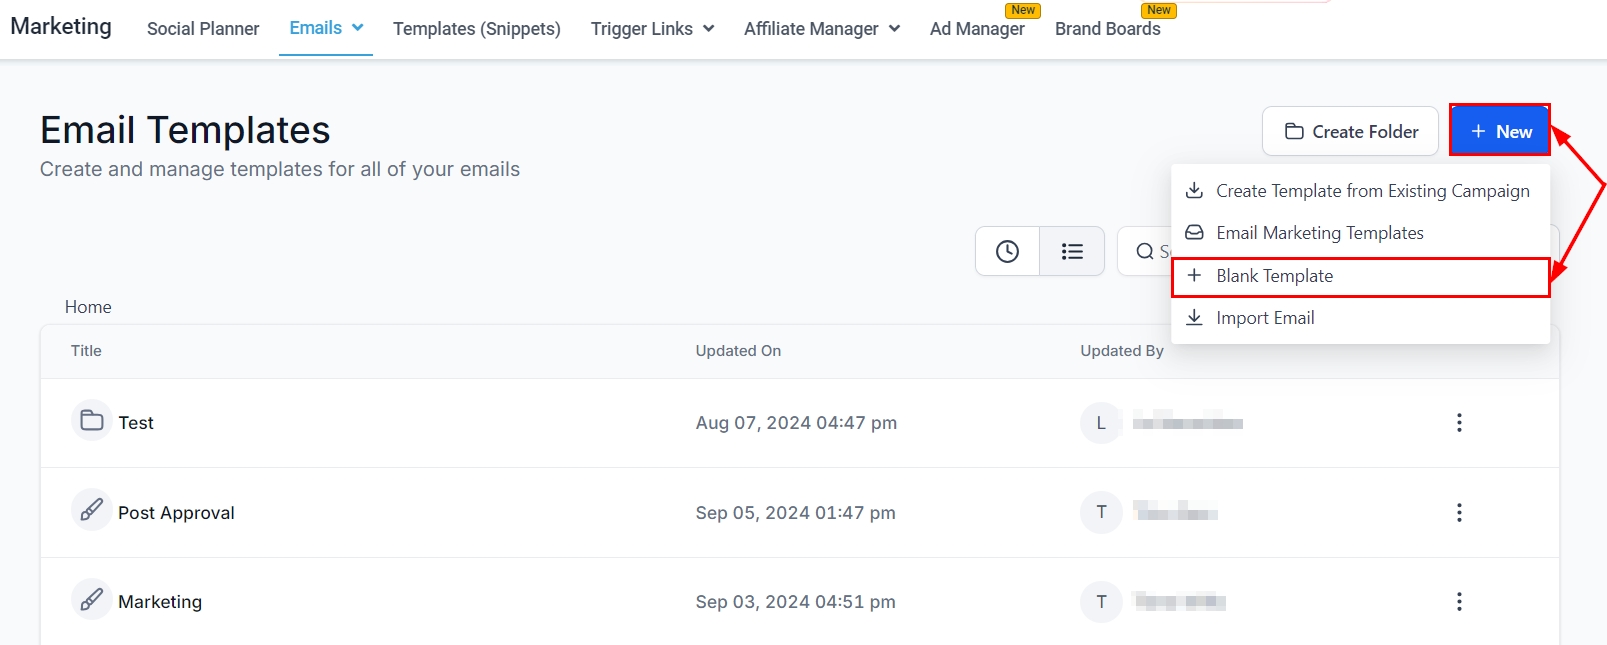Choose Create Template from Existing Campaign

pos(1372,191)
